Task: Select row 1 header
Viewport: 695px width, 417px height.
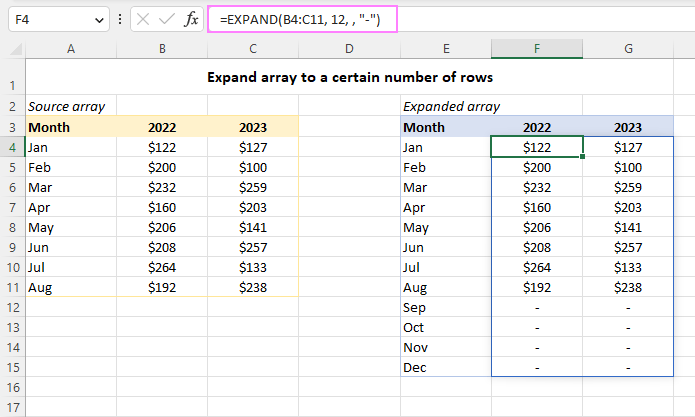Action: coord(12,77)
